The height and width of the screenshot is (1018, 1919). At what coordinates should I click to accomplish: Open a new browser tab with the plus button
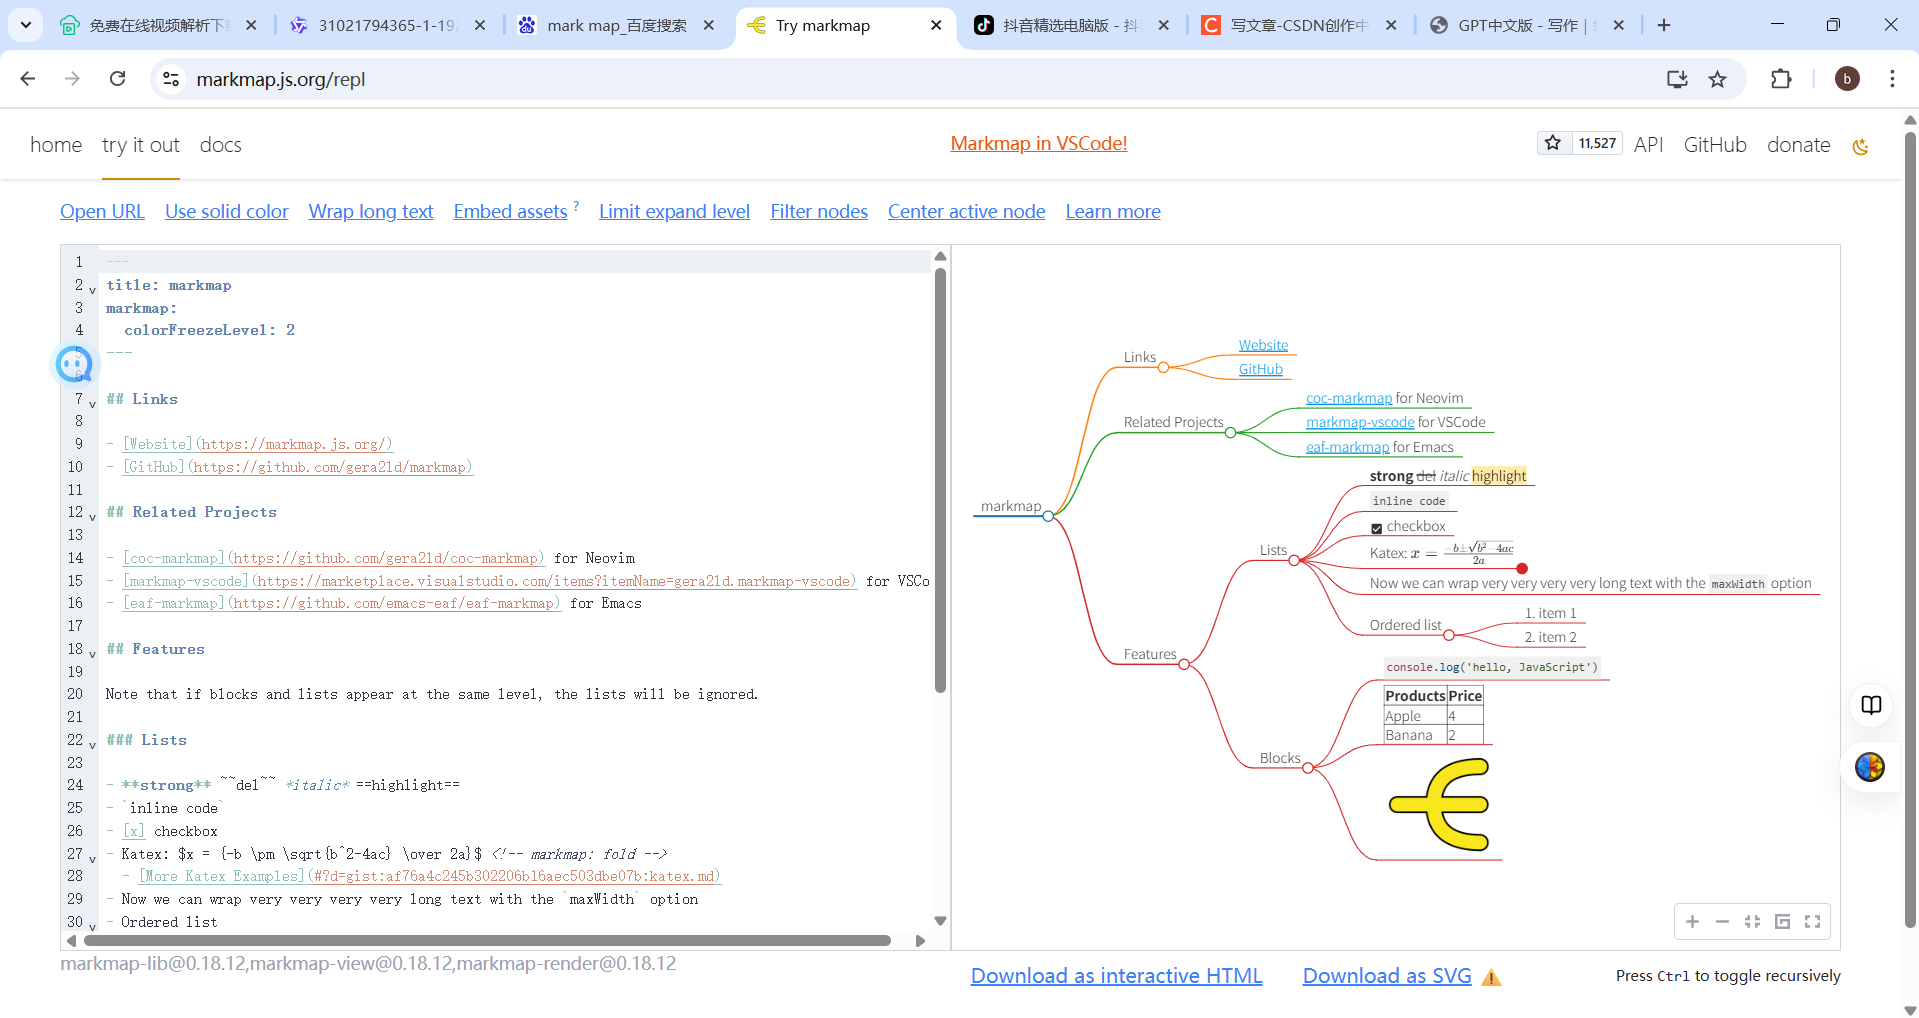[x=1664, y=25]
